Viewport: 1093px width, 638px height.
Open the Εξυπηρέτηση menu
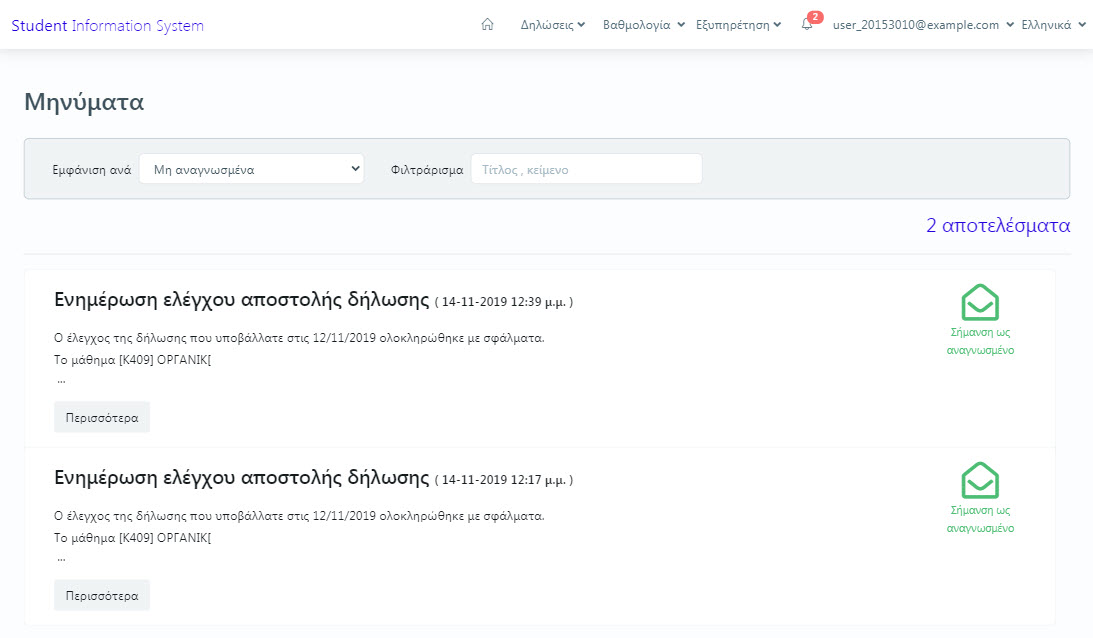[x=738, y=25]
